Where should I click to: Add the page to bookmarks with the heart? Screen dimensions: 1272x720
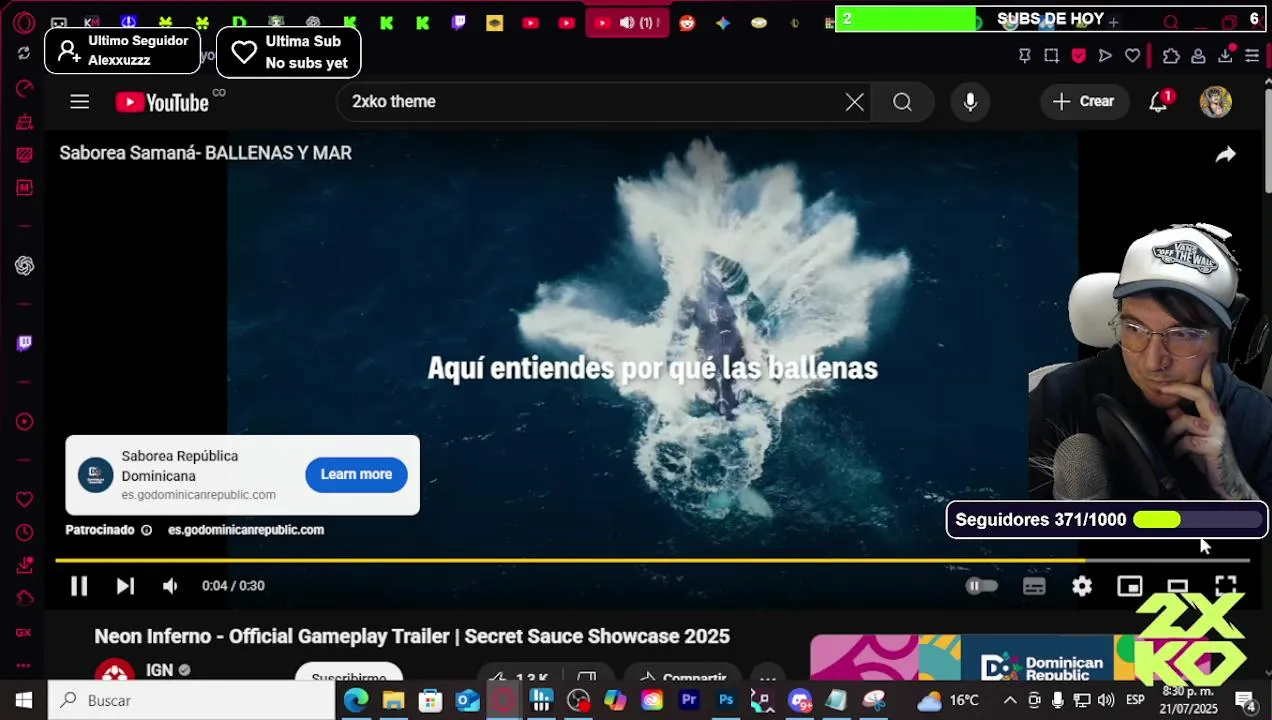click(x=1132, y=56)
